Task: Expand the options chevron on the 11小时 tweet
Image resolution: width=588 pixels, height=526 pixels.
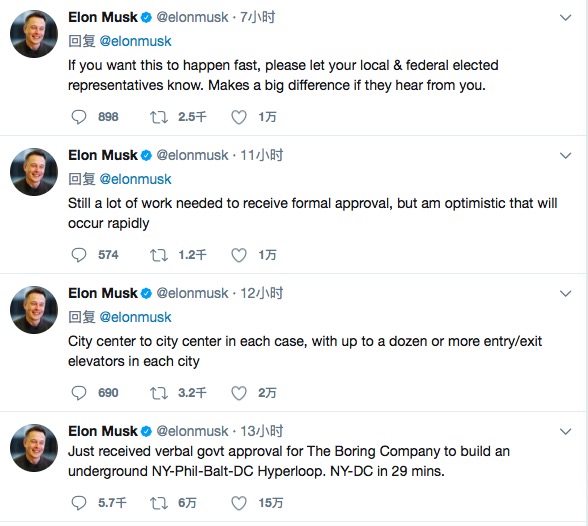Action: 565,156
